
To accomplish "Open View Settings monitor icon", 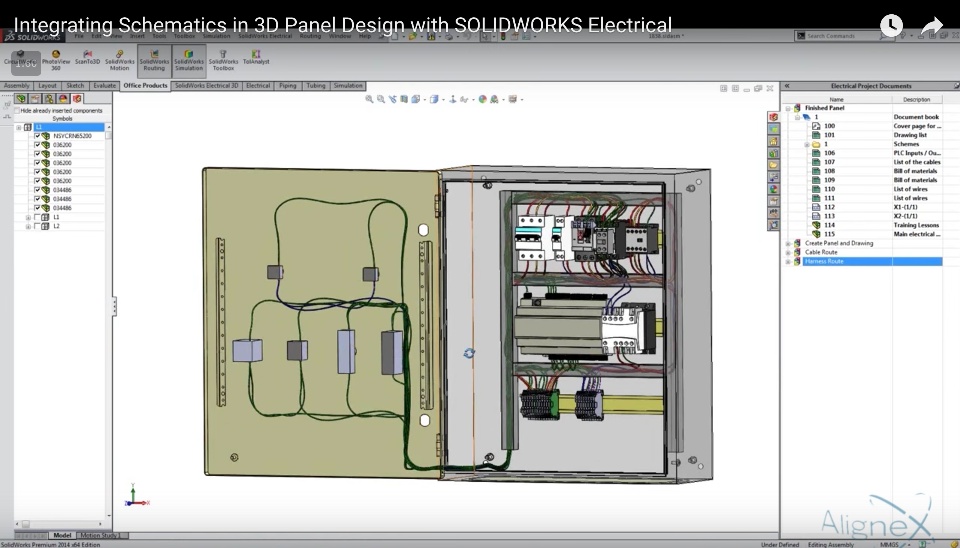I will tap(513, 99).
